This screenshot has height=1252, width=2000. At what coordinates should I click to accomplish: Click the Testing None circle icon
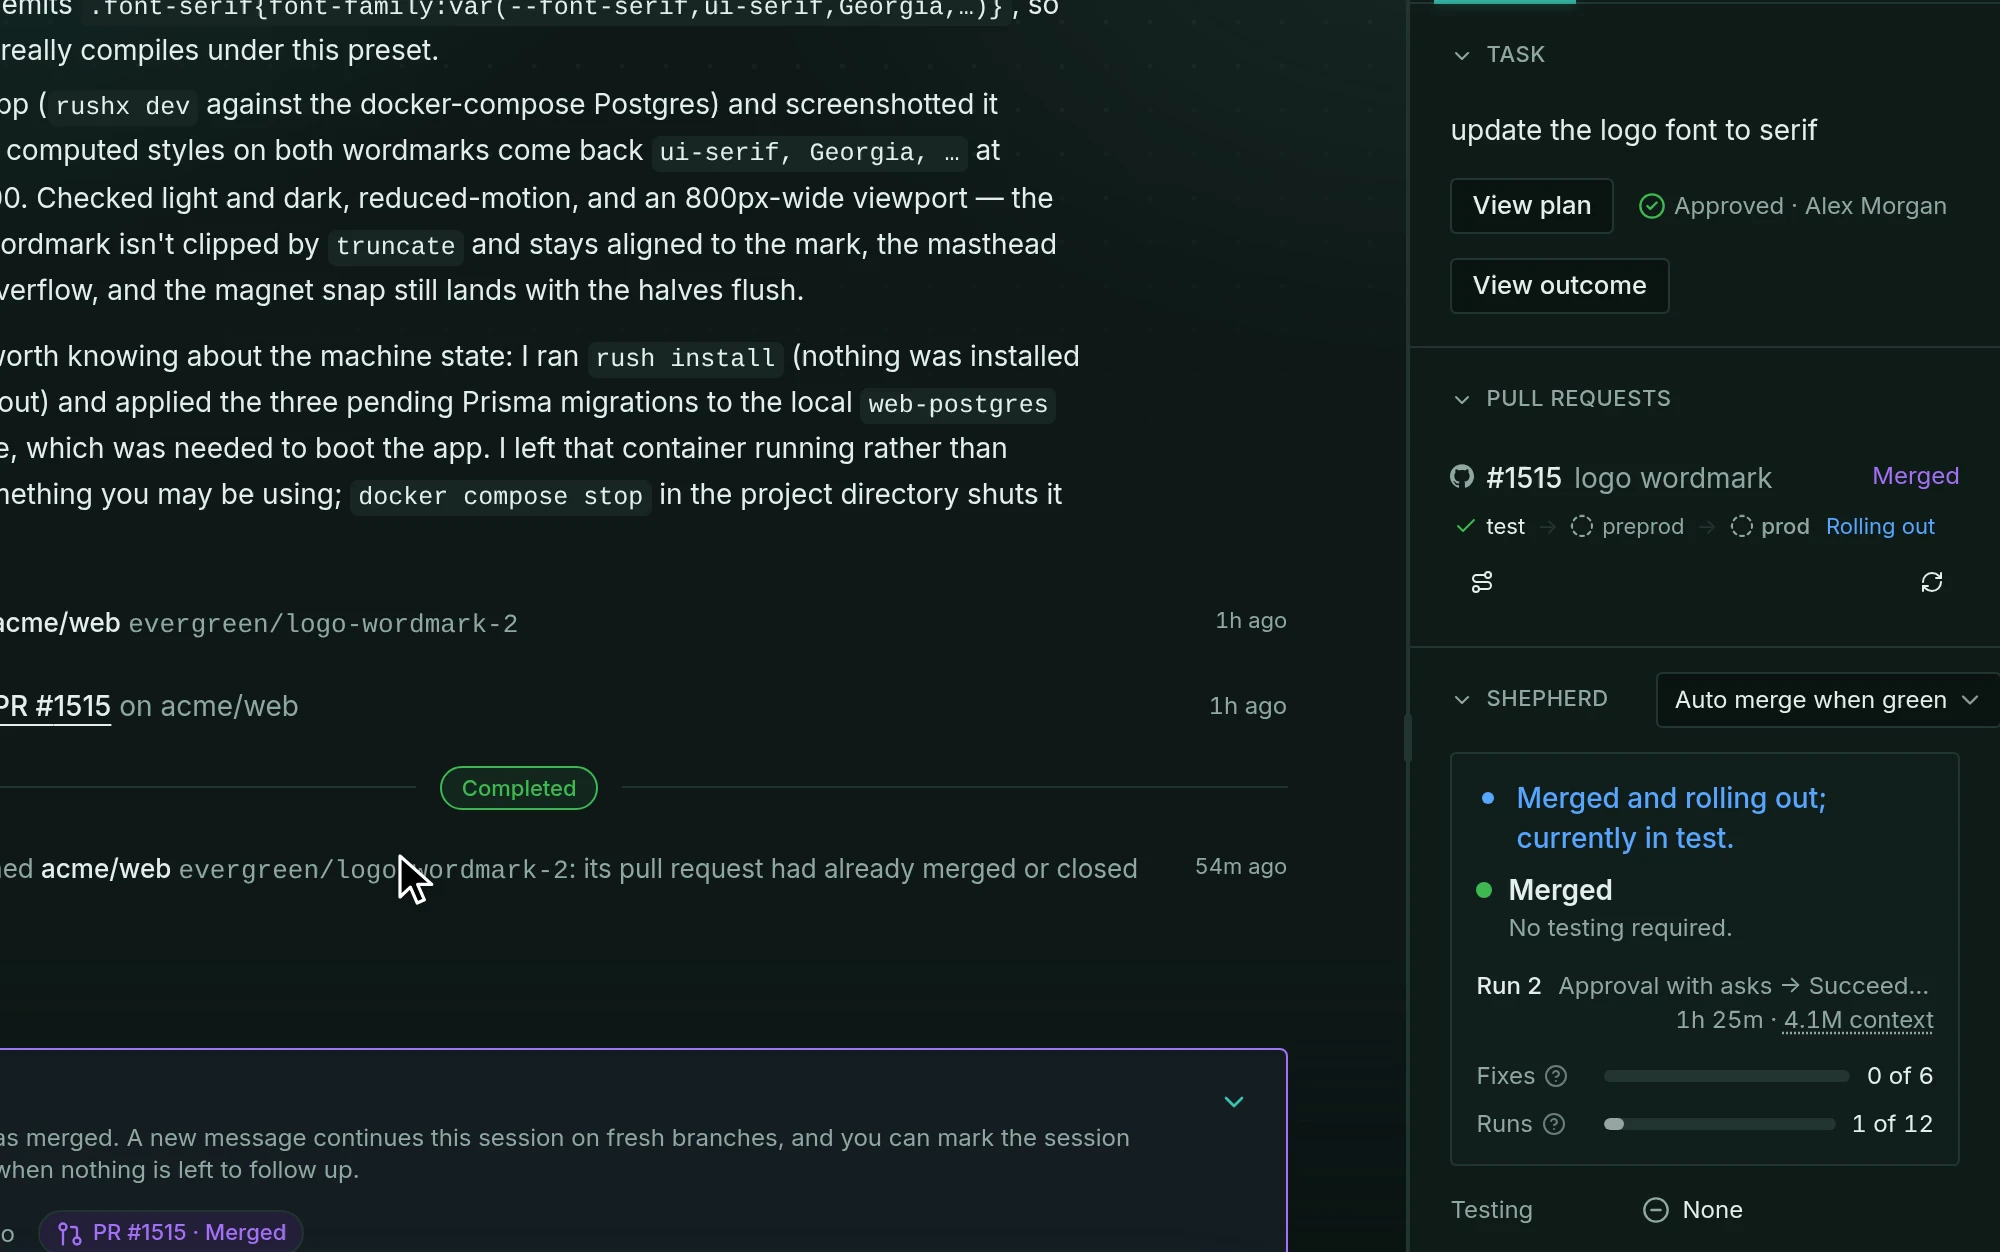[x=1656, y=1210]
